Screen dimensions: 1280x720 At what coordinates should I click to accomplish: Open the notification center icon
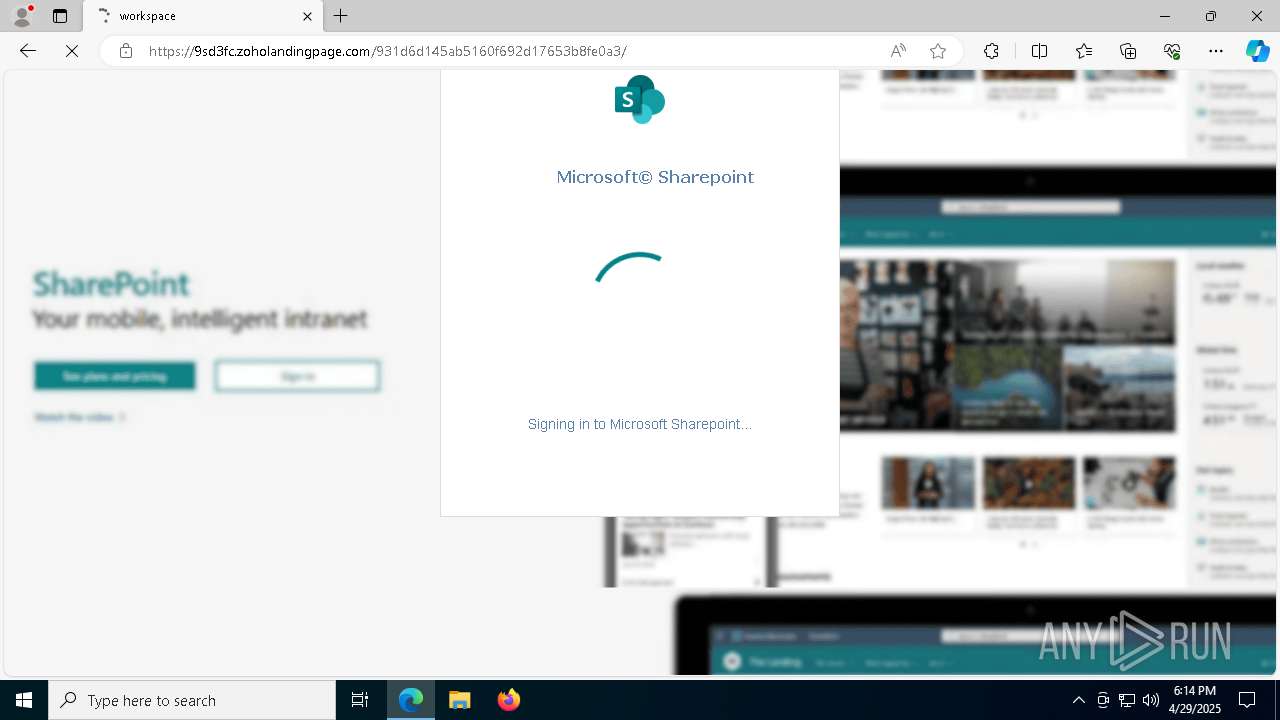[x=1247, y=700]
